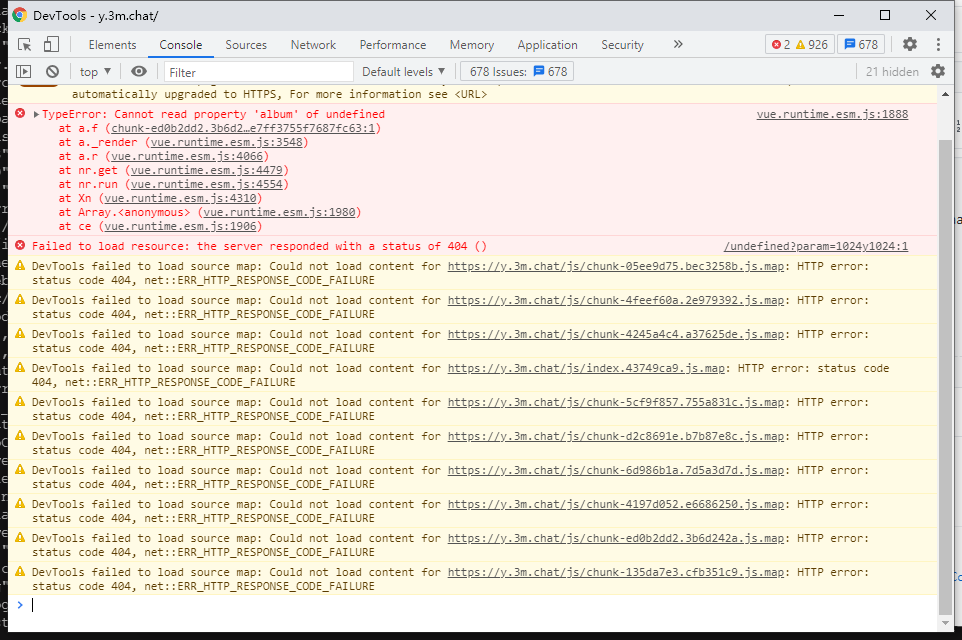Open vue.runtime.esm.js:1888 source link

pyautogui.click(x=832, y=114)
